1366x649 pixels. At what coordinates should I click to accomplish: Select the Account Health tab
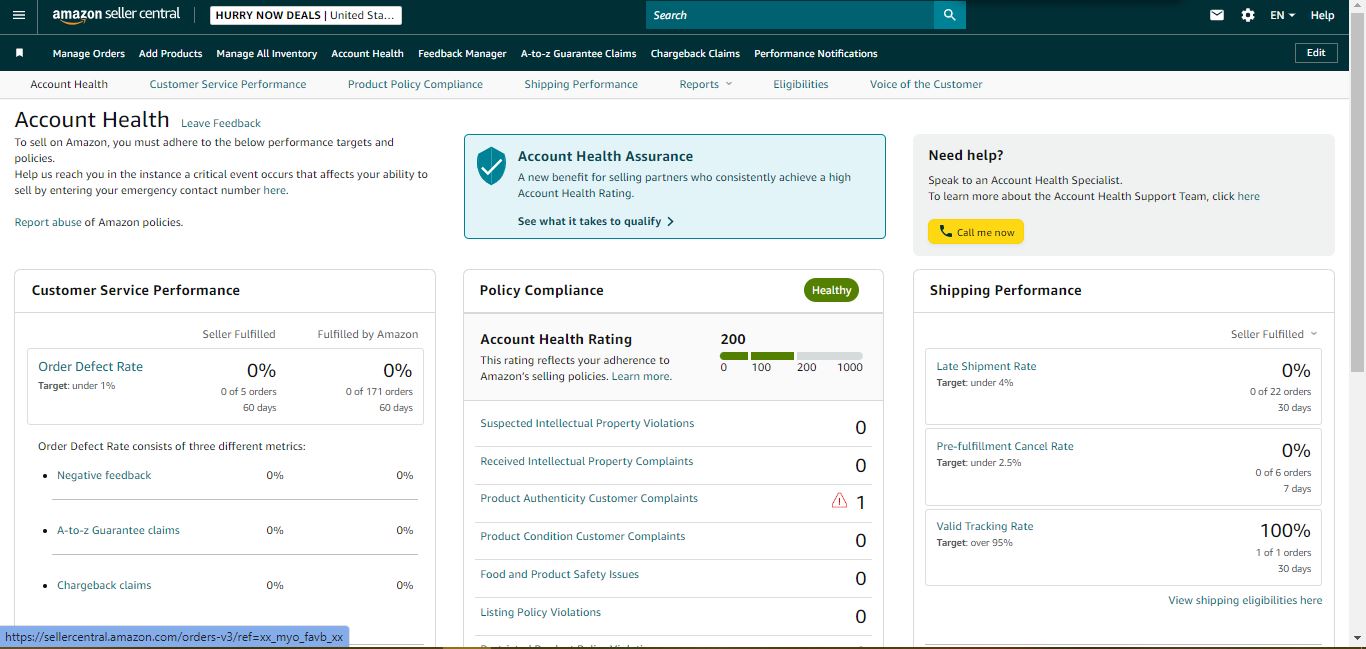point(69,84)
